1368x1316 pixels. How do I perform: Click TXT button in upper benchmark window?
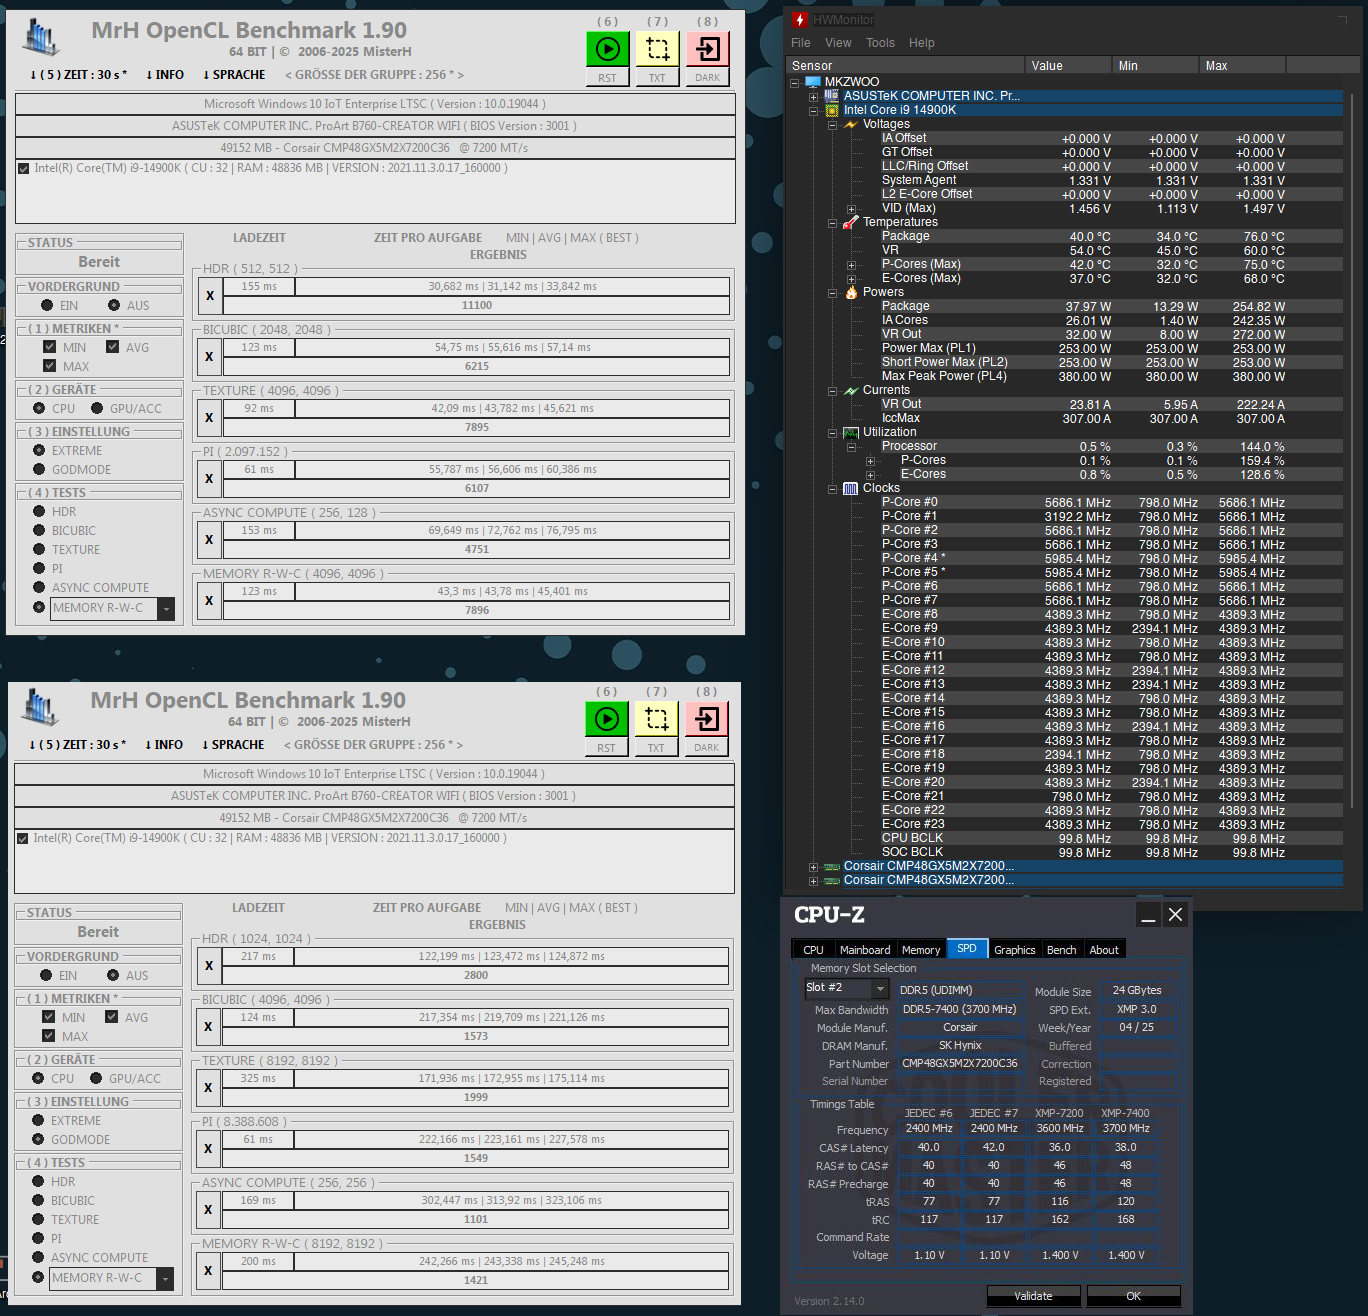(x=657, y=78)
